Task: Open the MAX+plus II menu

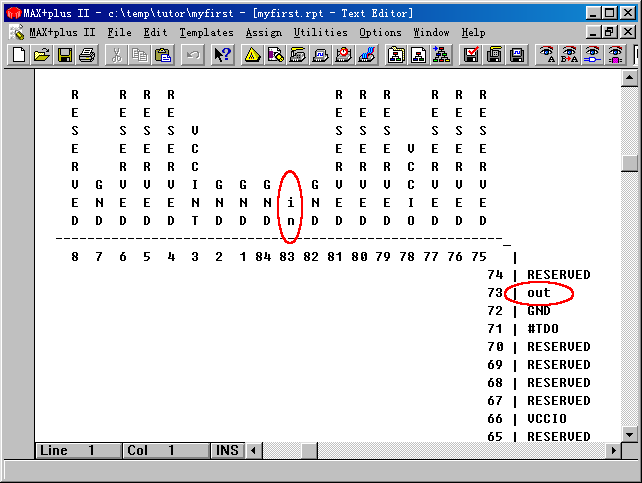Action: click(x=62, y=33)
